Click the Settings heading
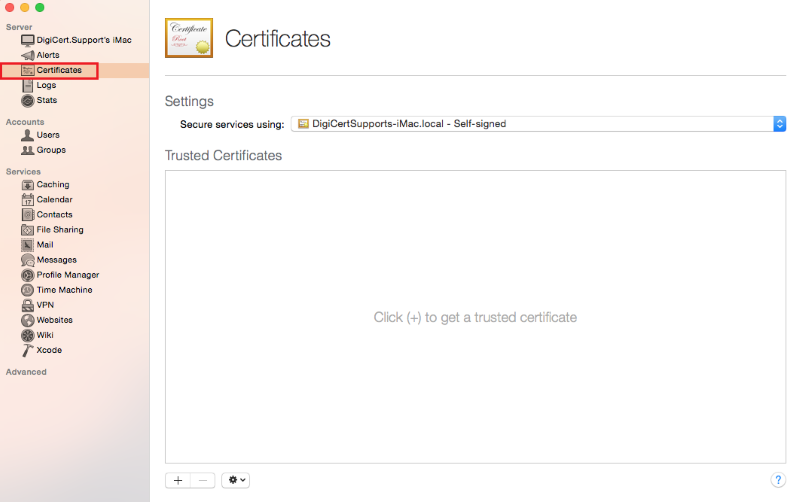The width and height of the screenshot is (800, 502). 189,101
